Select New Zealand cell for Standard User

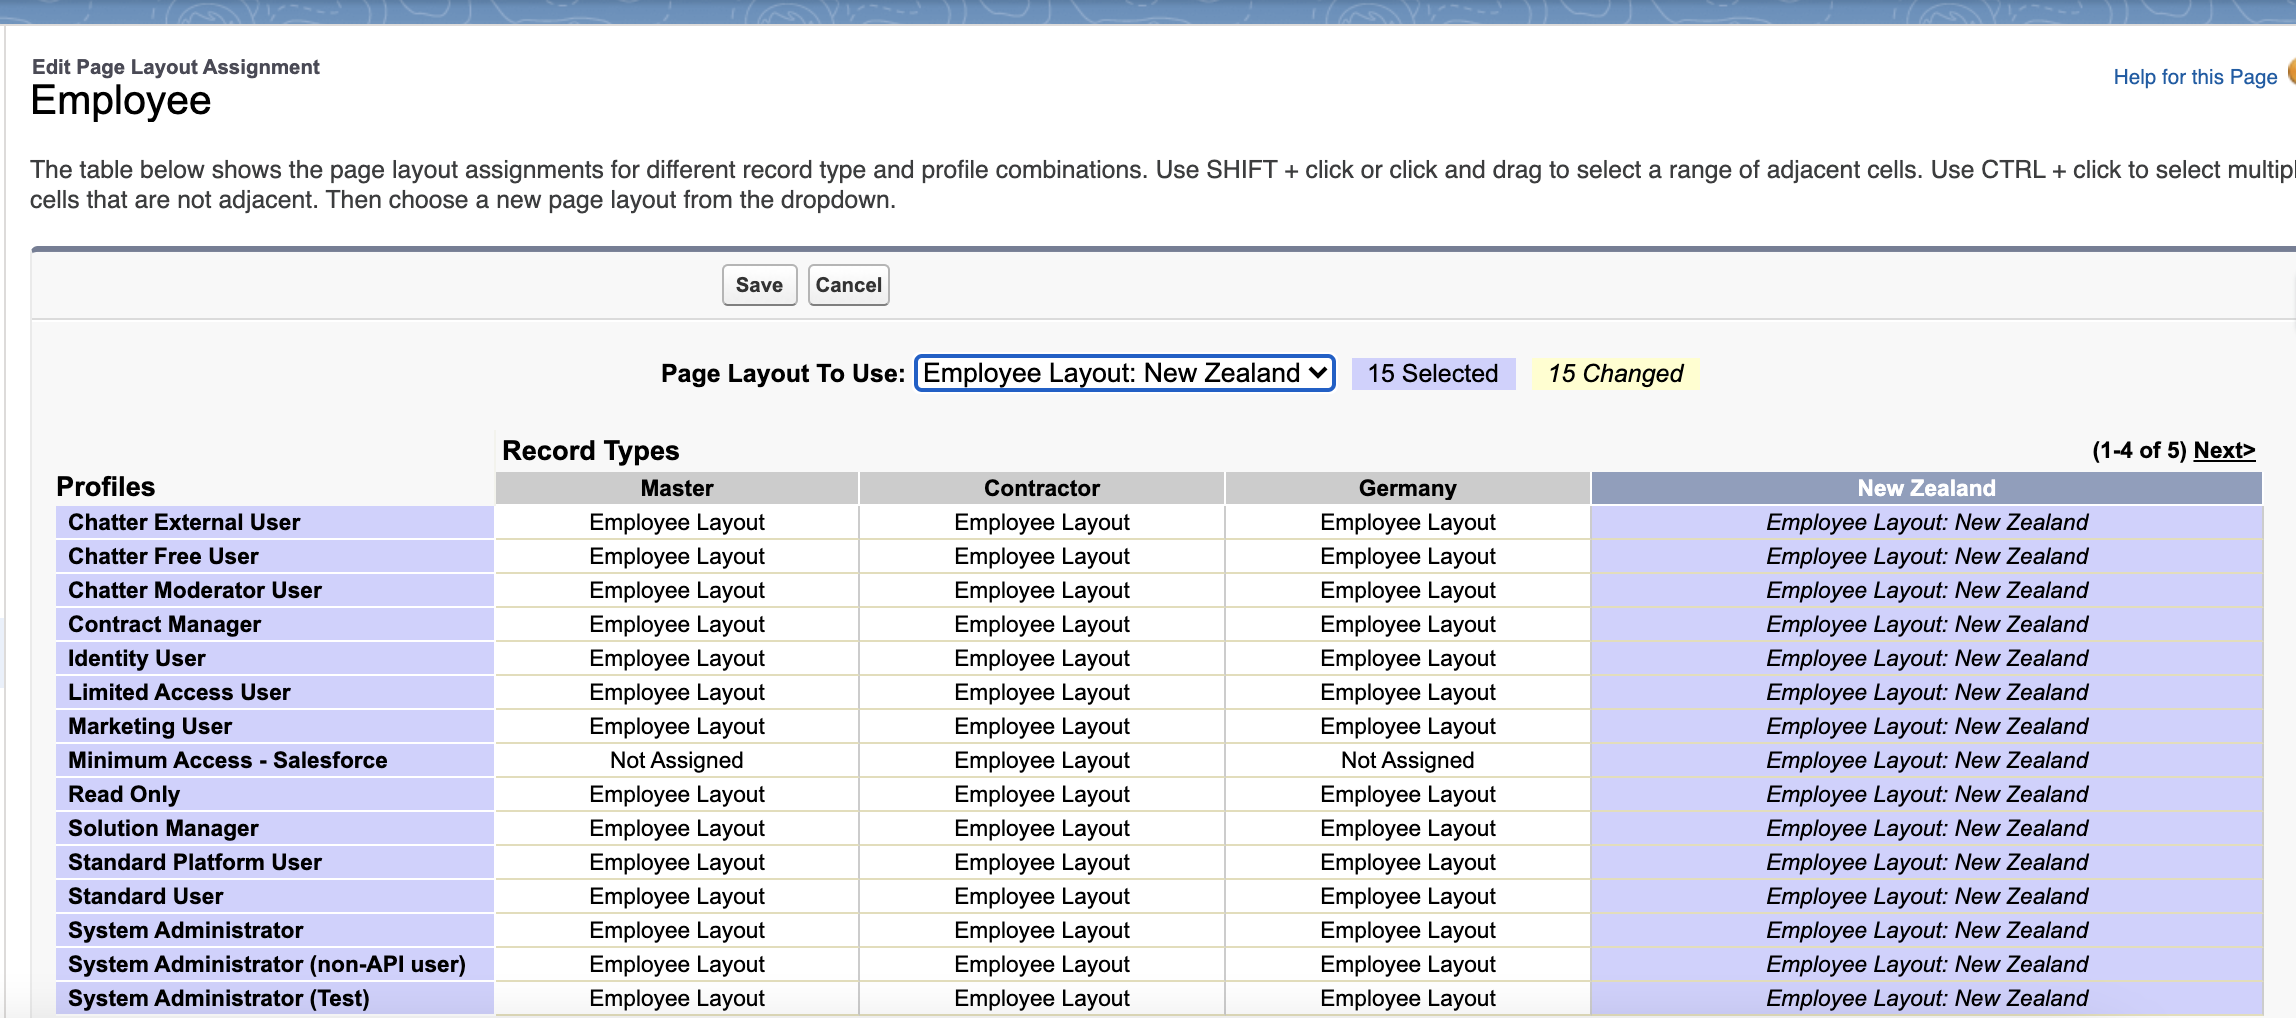point(1926,896)
